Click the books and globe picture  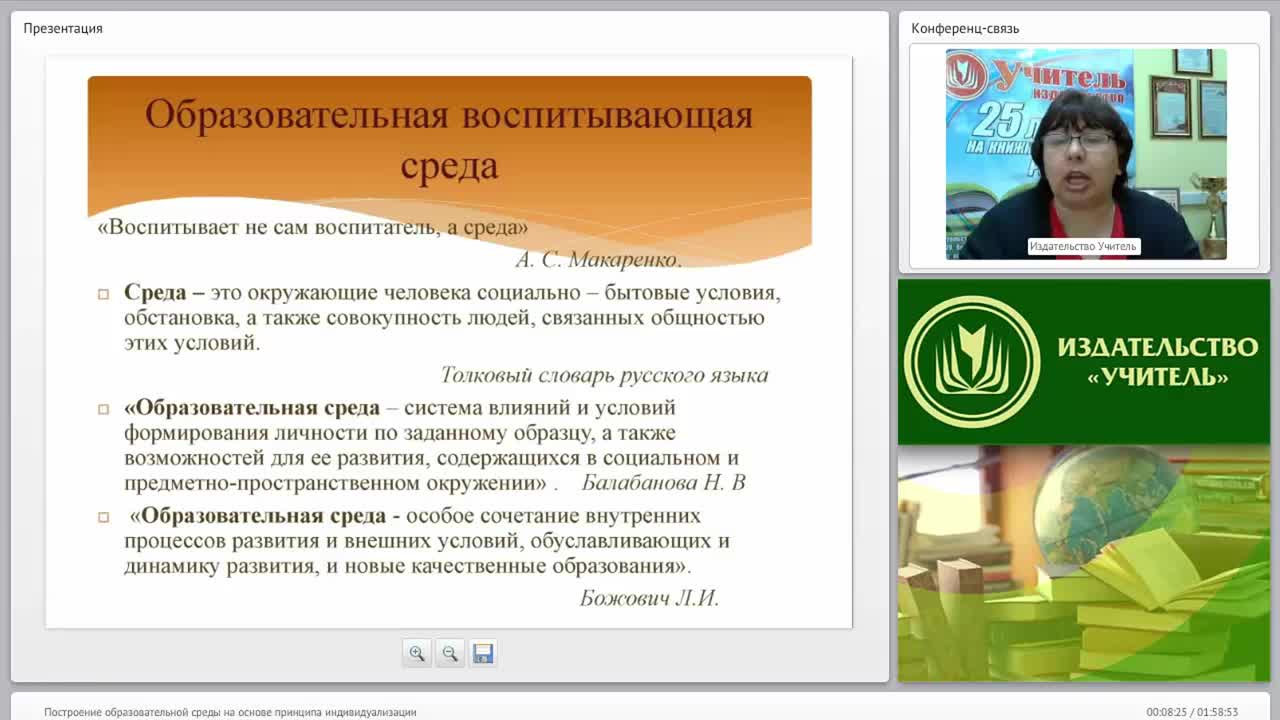pos(1084,564)
